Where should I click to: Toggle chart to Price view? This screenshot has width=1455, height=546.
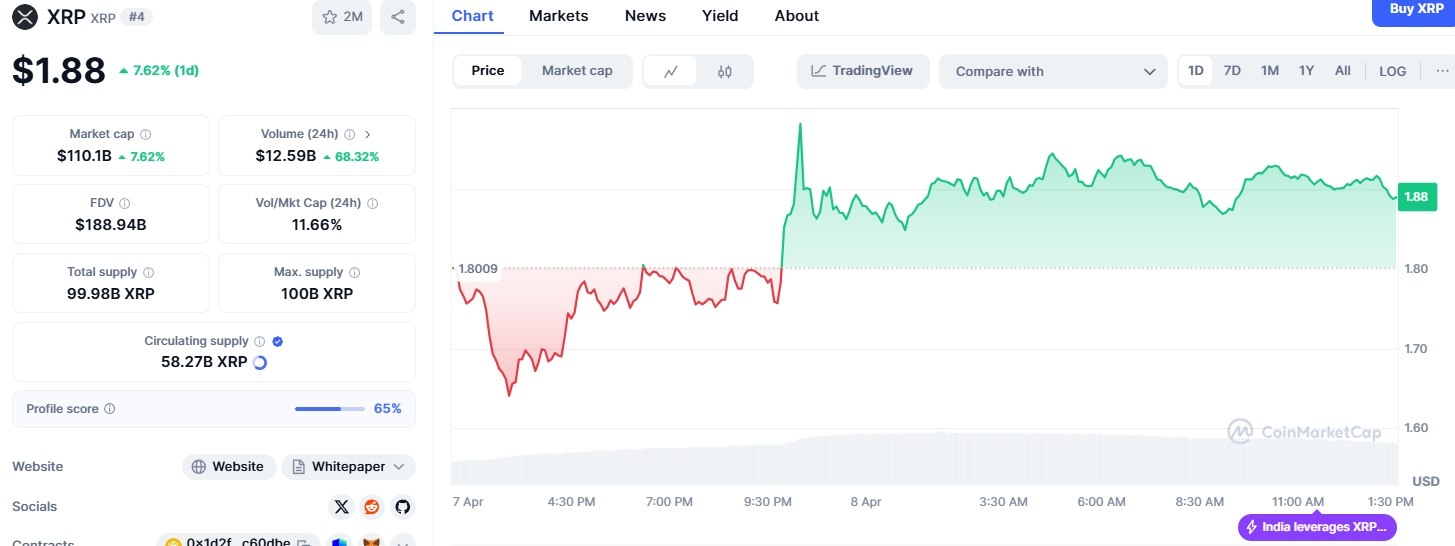coord(488,71)
